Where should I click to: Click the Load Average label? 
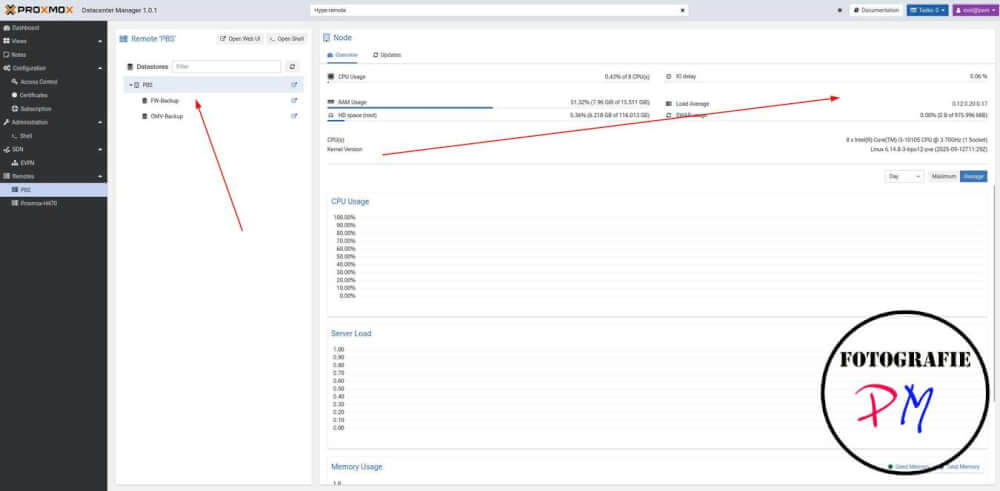pos(692,104)
